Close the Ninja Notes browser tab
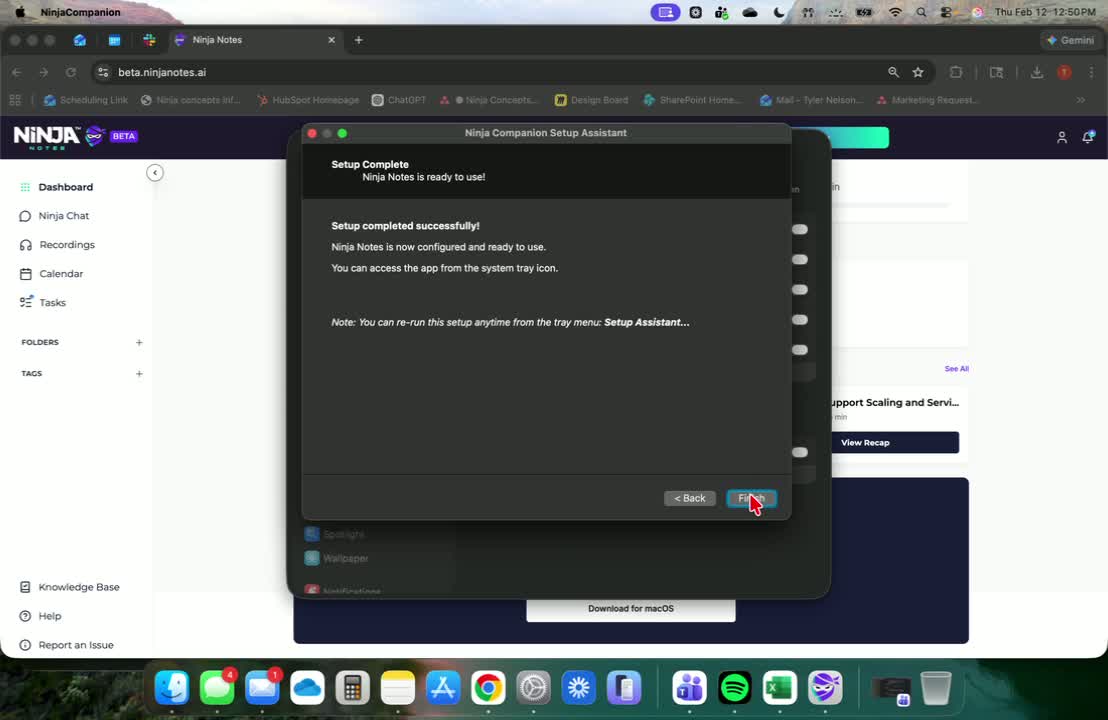 pyautogui.click(x=331, y=40)
